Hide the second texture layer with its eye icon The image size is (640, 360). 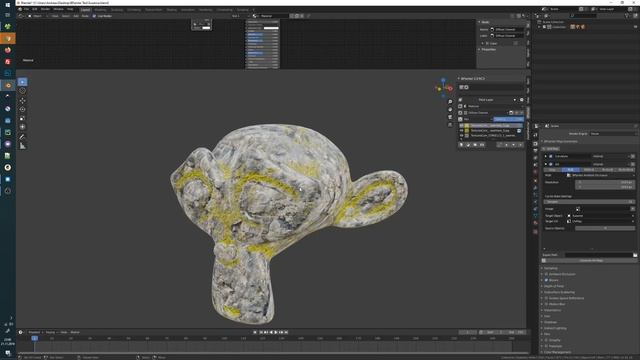click(461, 131)
